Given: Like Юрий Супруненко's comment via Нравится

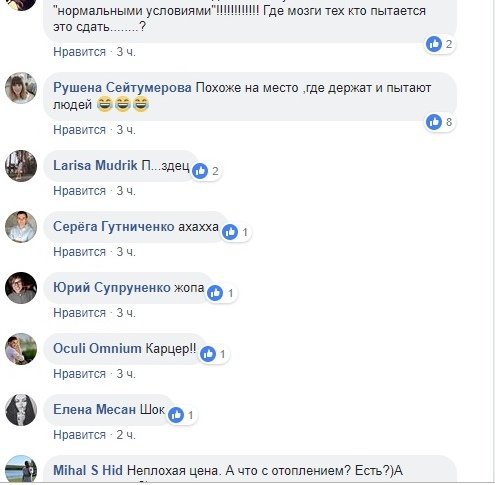Looking at the screenshot, I should point(79,313).
